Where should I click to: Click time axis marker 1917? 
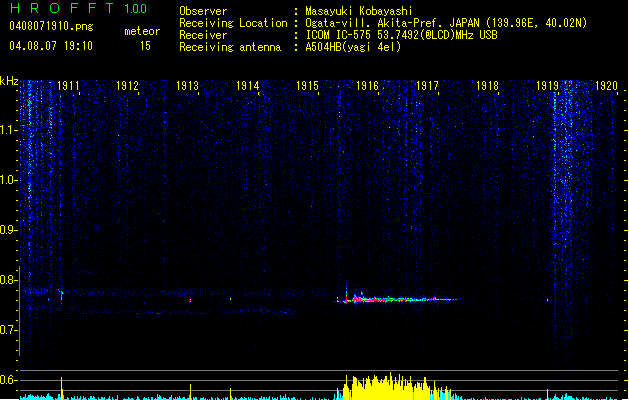coord(427,86)
